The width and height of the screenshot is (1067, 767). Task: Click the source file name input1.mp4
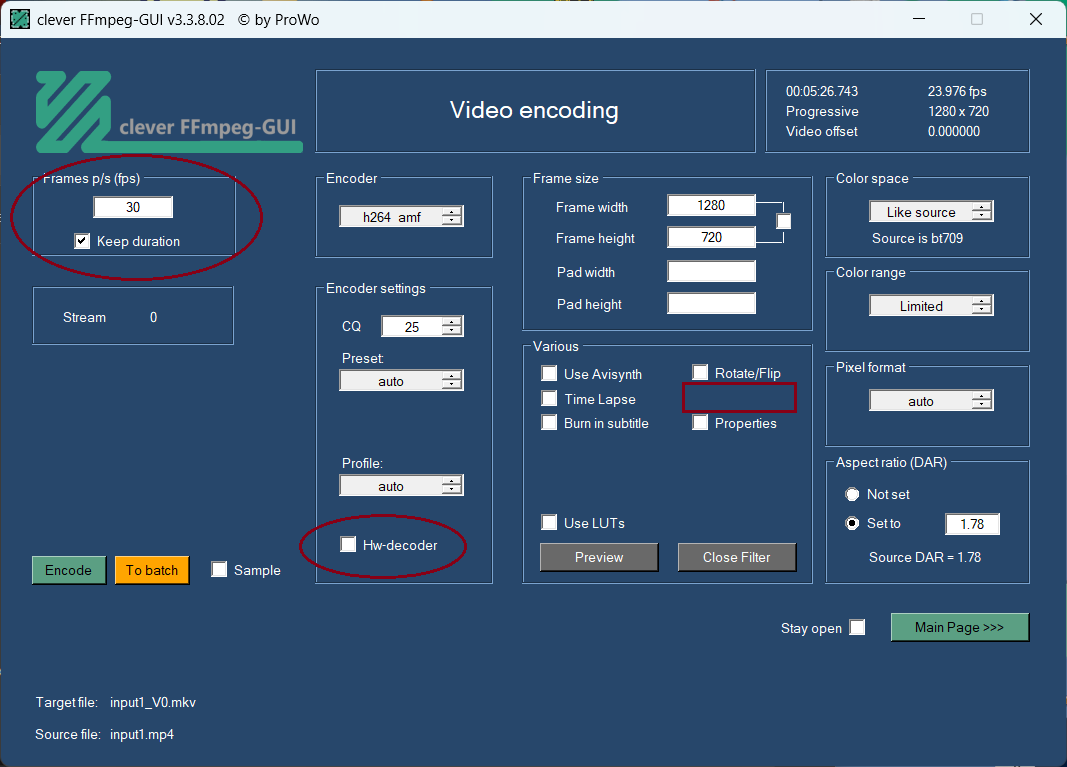pos(142,734)
